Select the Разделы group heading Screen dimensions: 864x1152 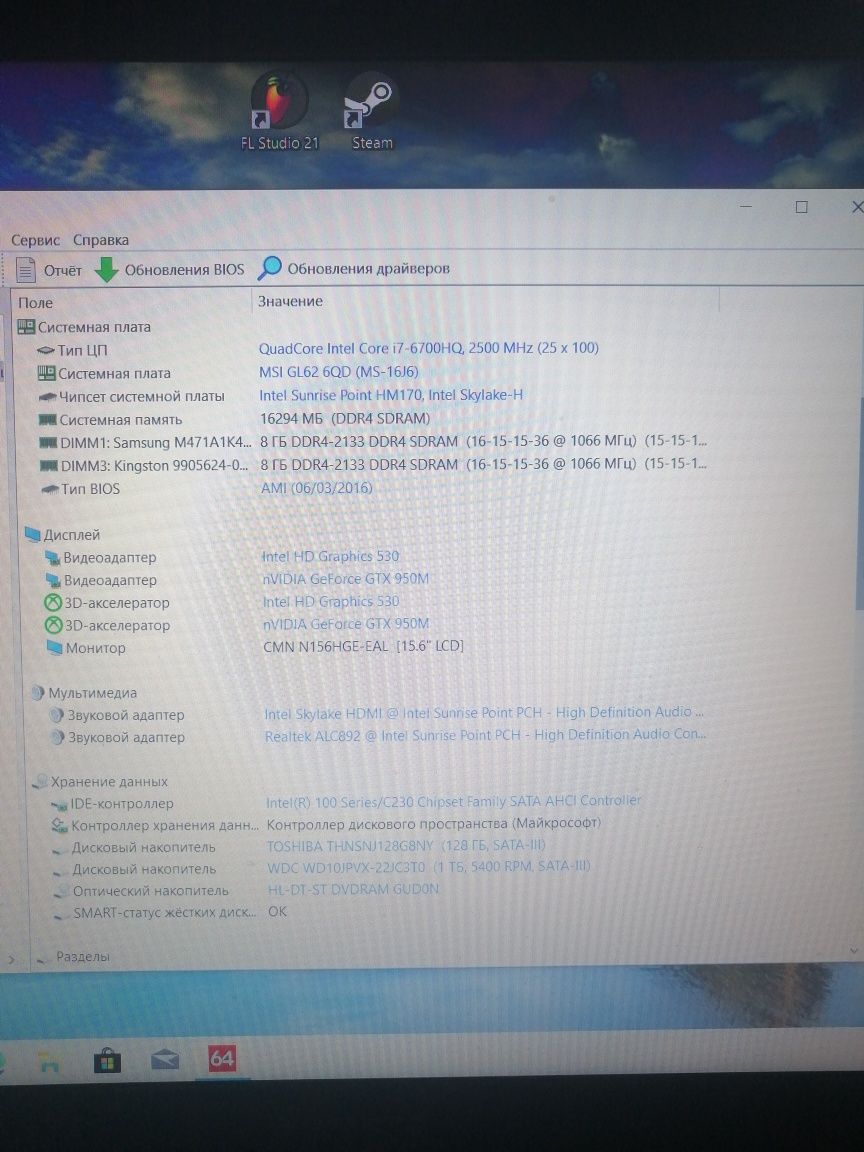[x=73, y=957]
